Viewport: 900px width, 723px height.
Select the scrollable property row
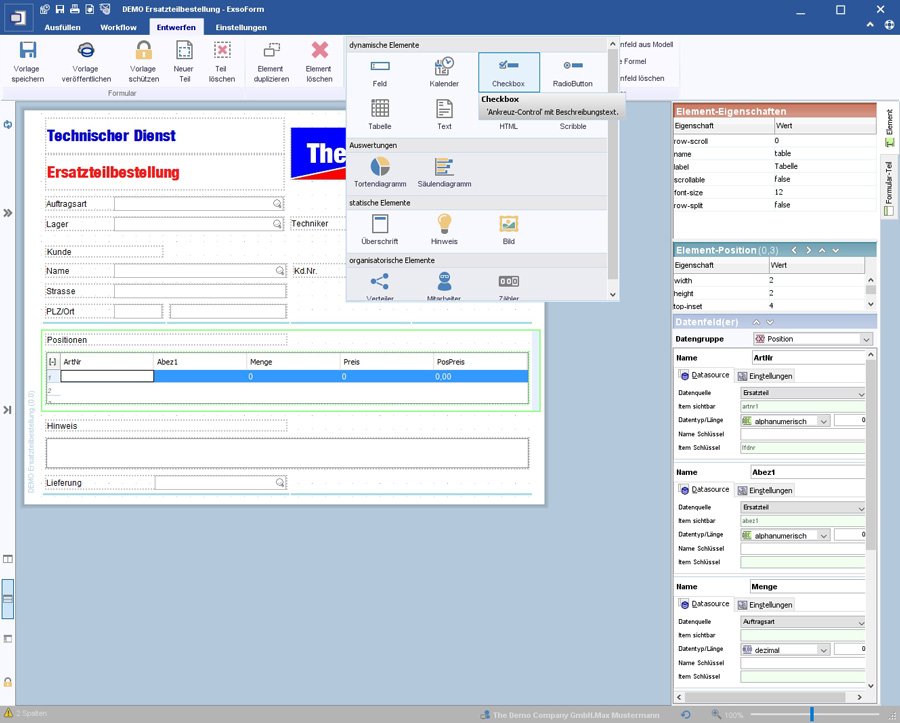[x=775, y=180]
